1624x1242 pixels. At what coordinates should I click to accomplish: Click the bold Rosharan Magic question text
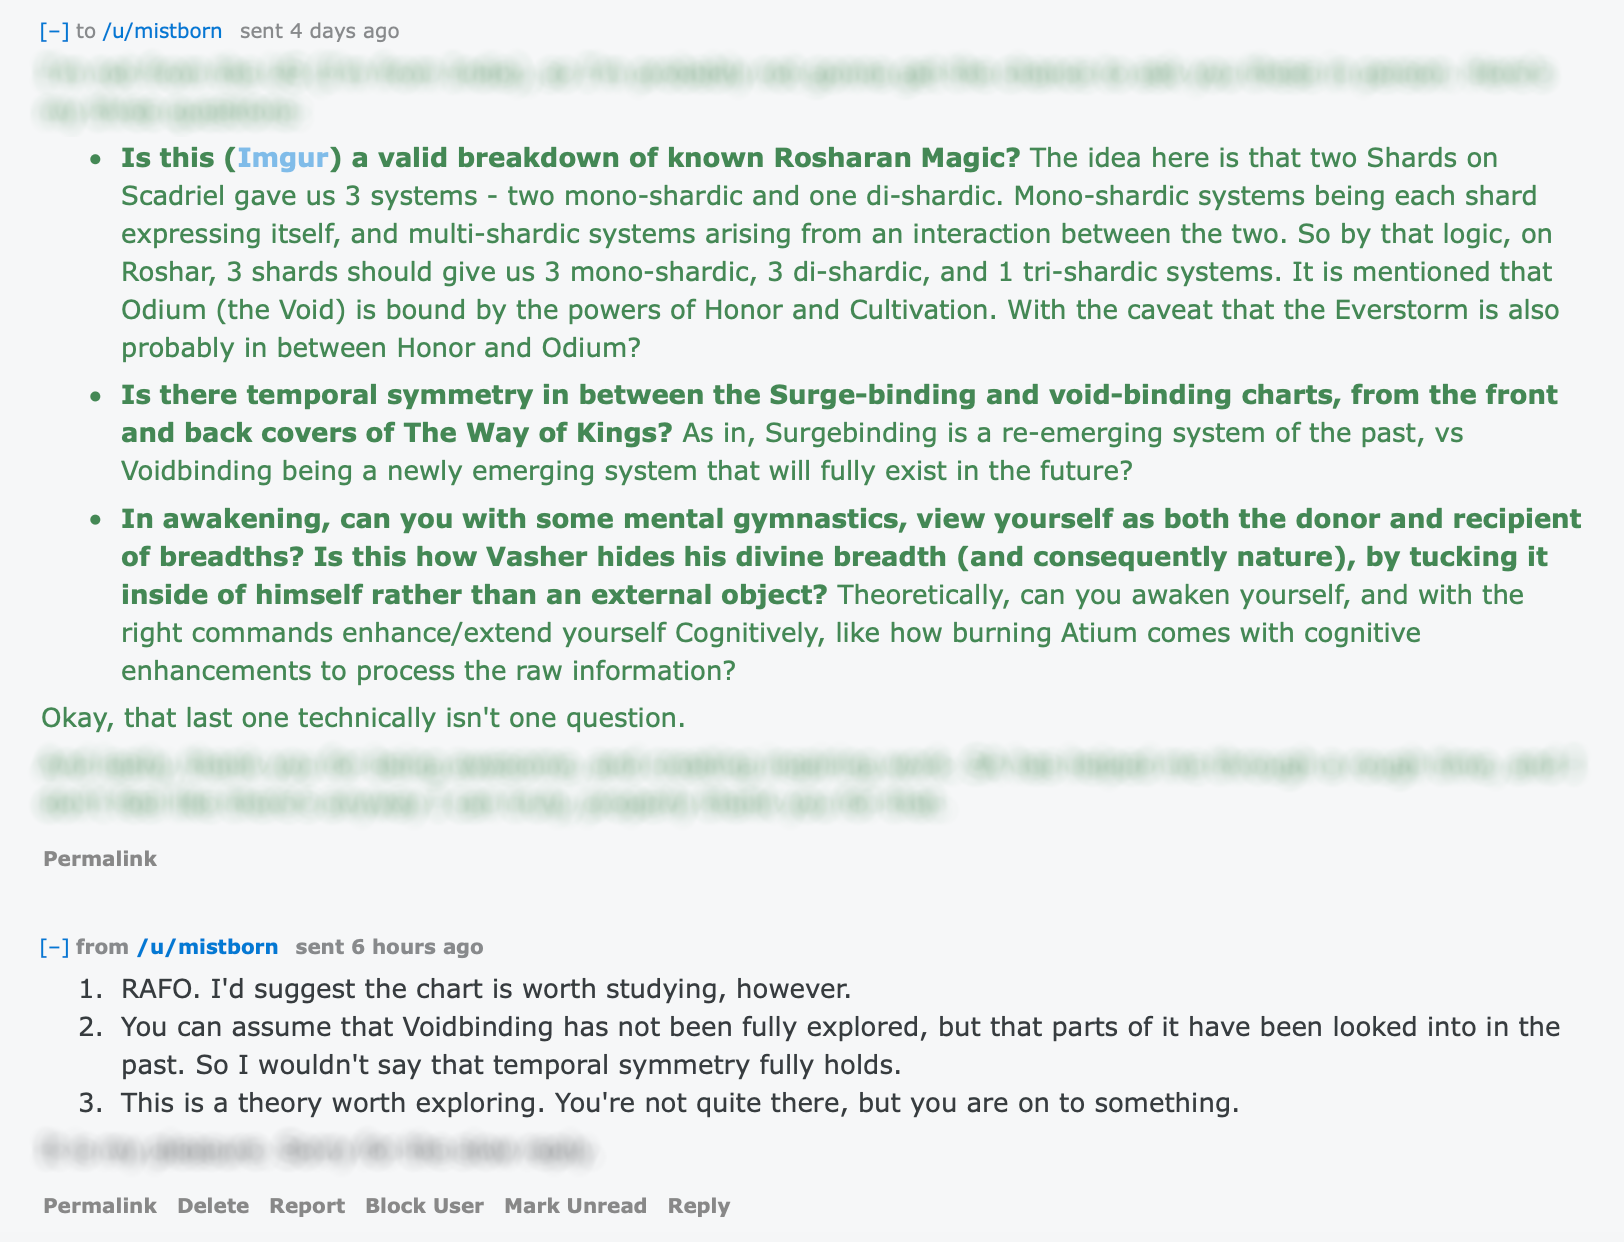570,158
